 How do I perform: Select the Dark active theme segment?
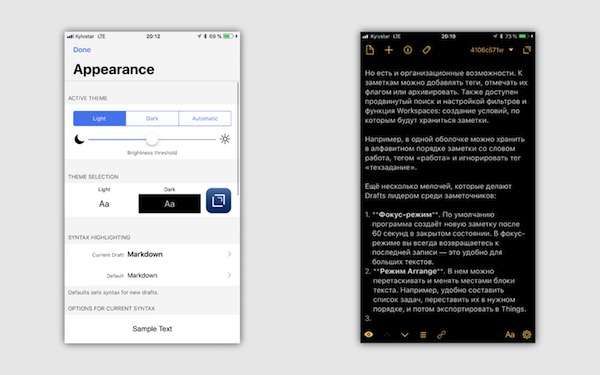(152, 119)
